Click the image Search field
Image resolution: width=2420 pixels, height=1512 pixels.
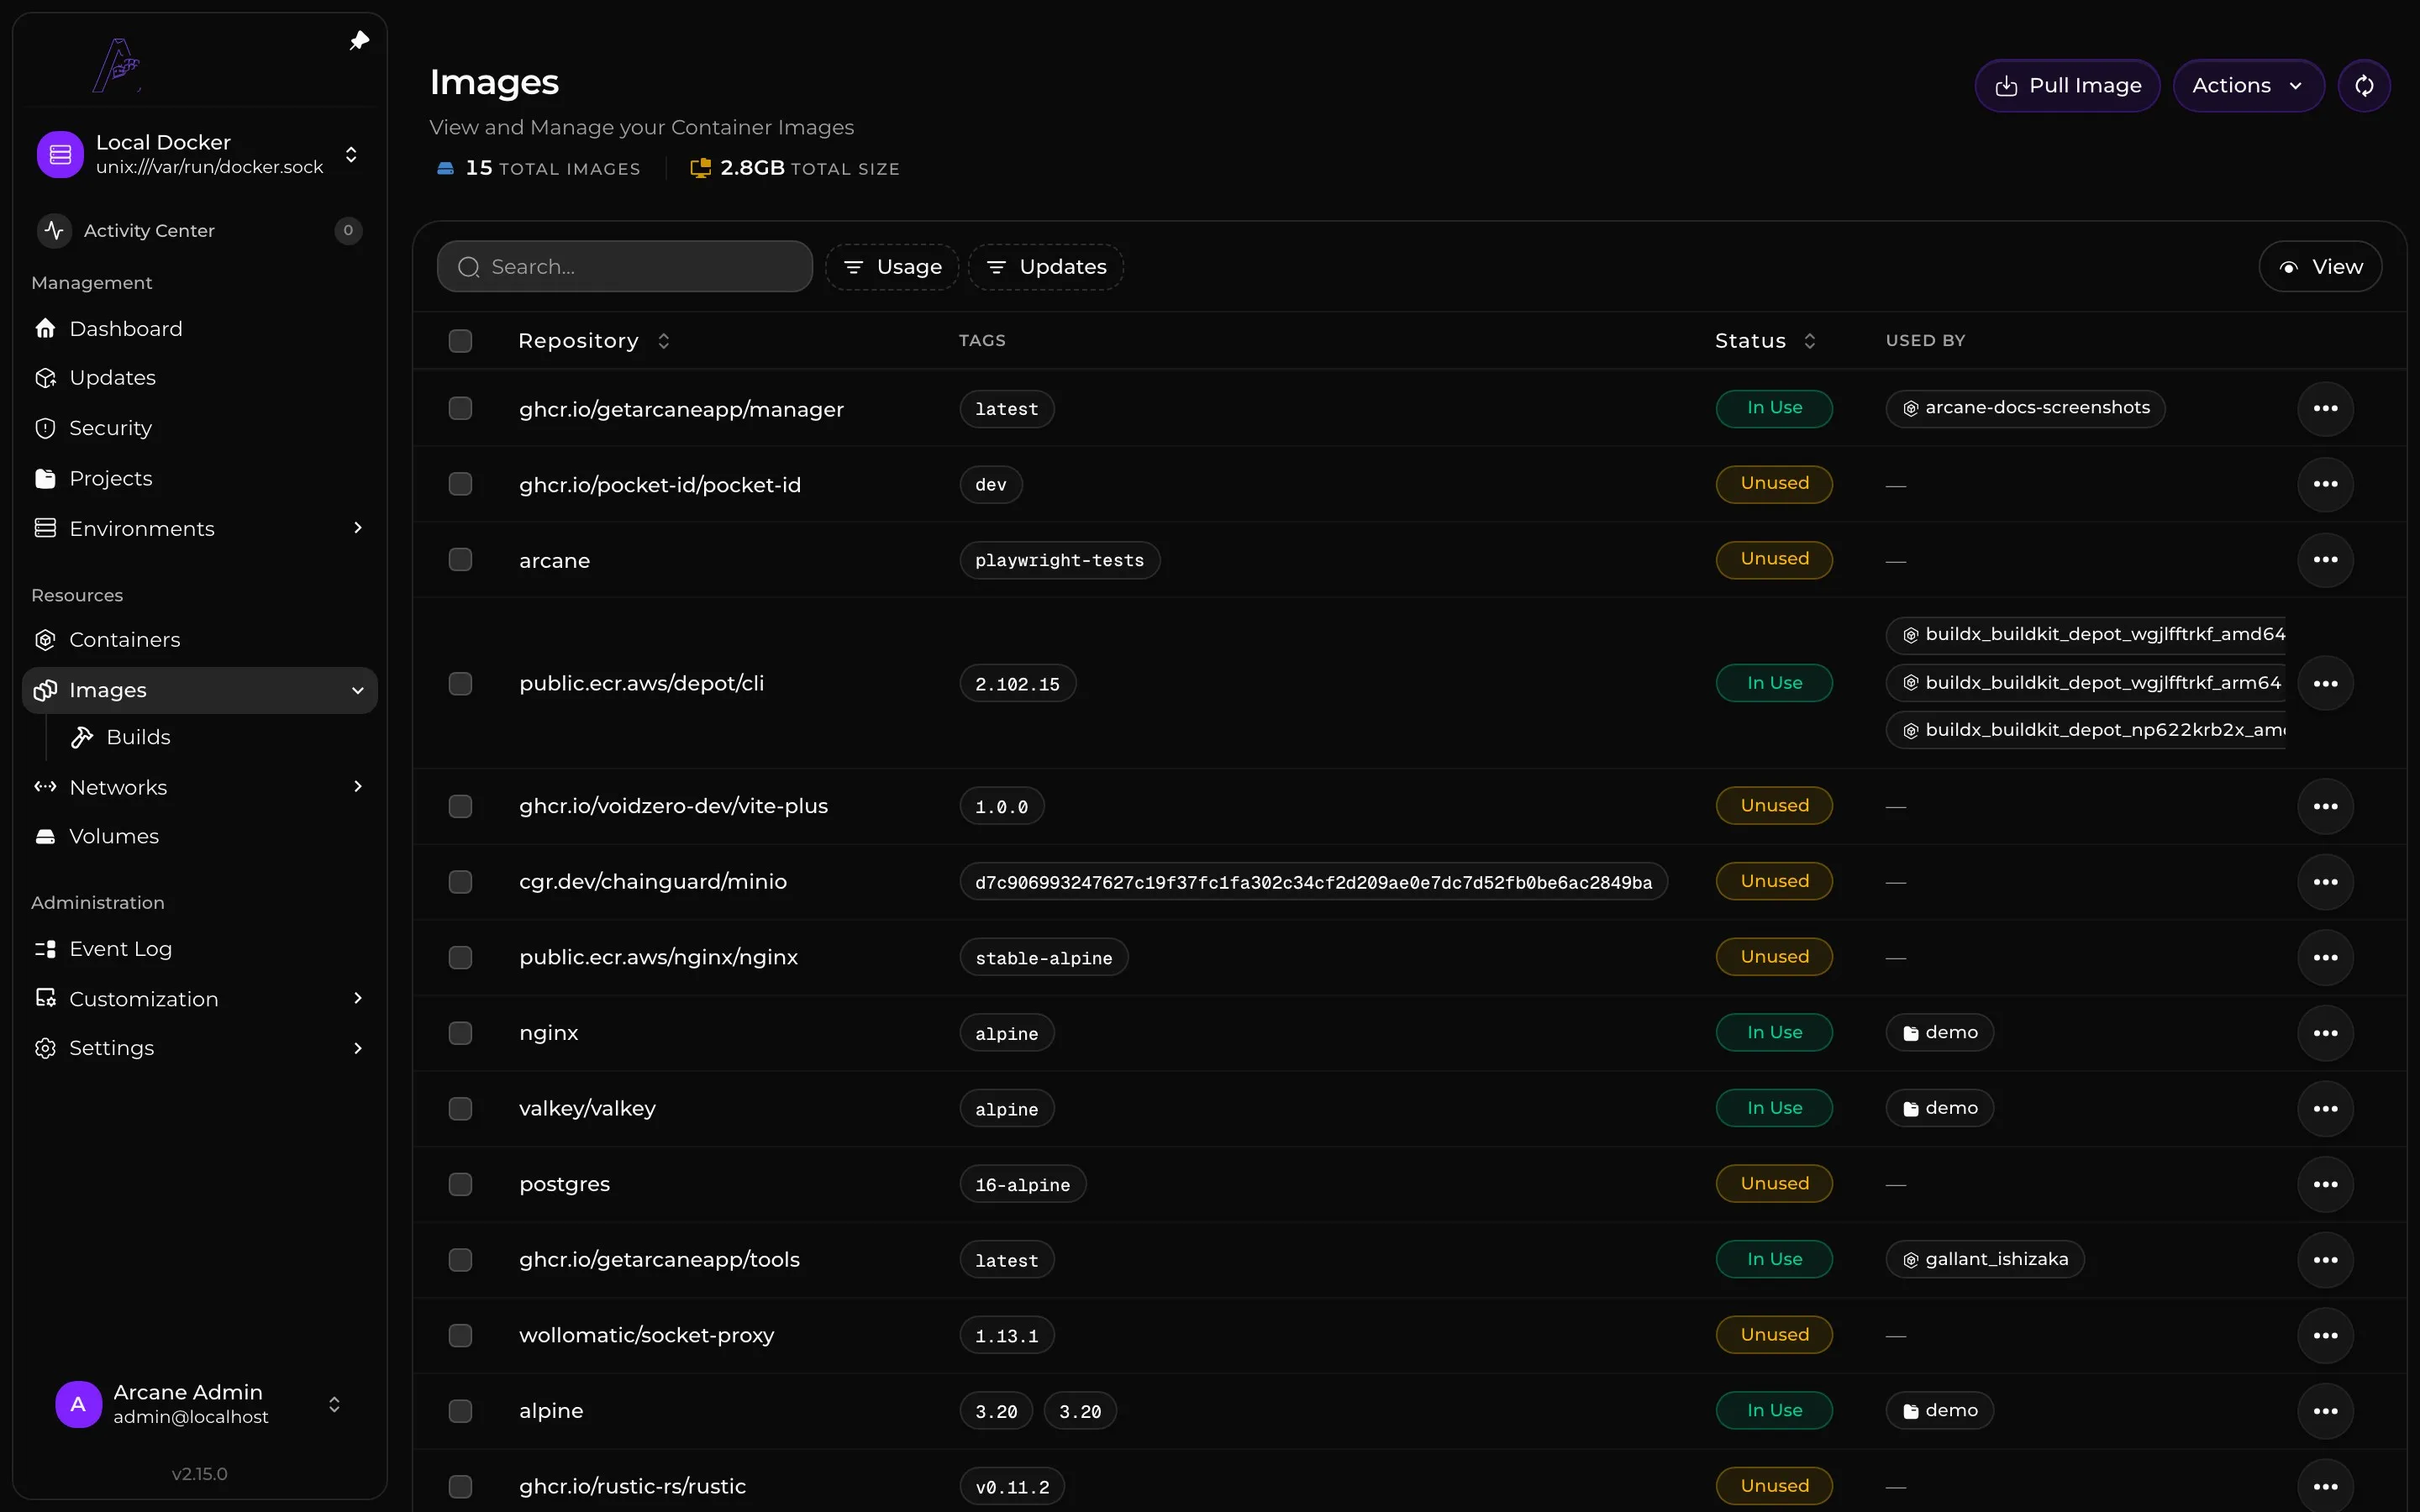[625, 267]
